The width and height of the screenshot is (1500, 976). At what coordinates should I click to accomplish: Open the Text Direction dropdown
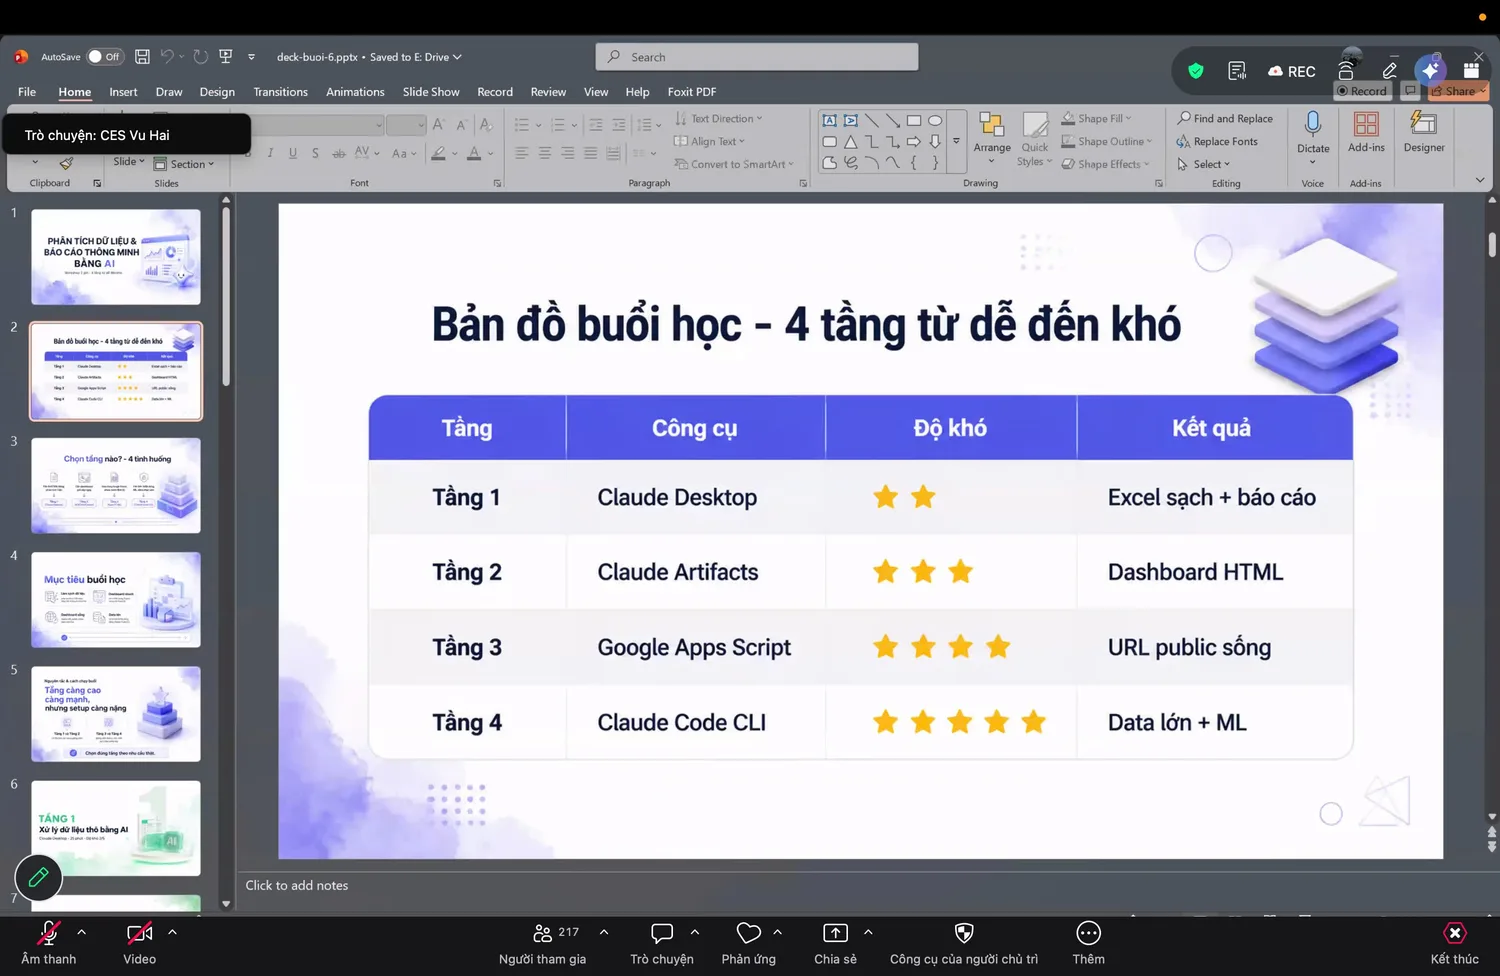click(718, 118)
